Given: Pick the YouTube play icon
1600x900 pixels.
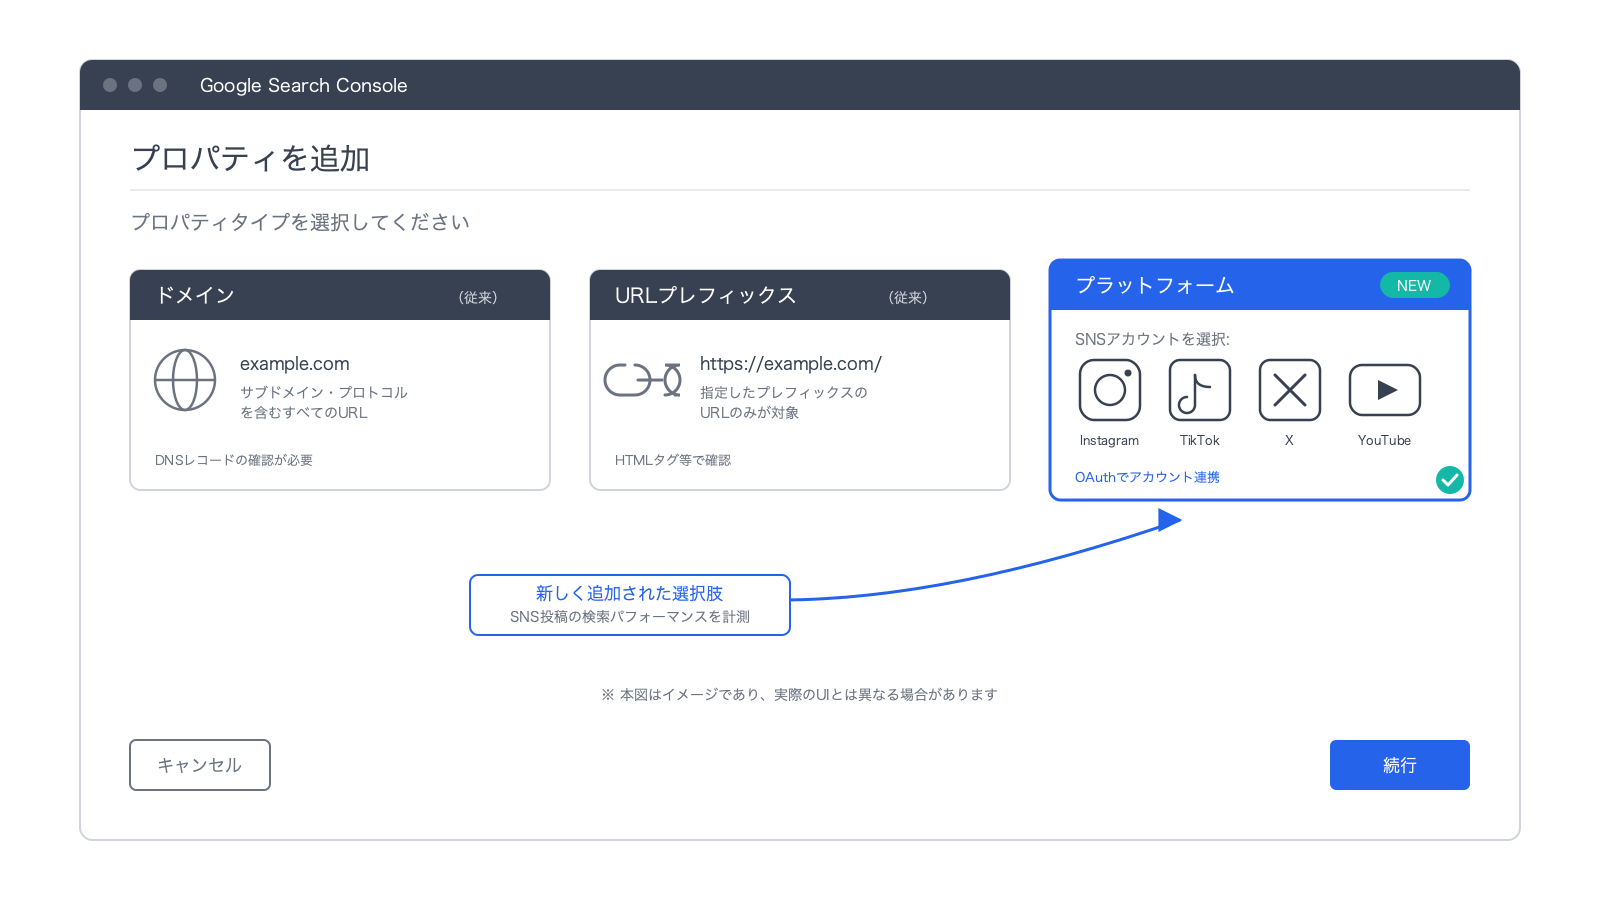Looking at the screenshot, I should 1385,390.
